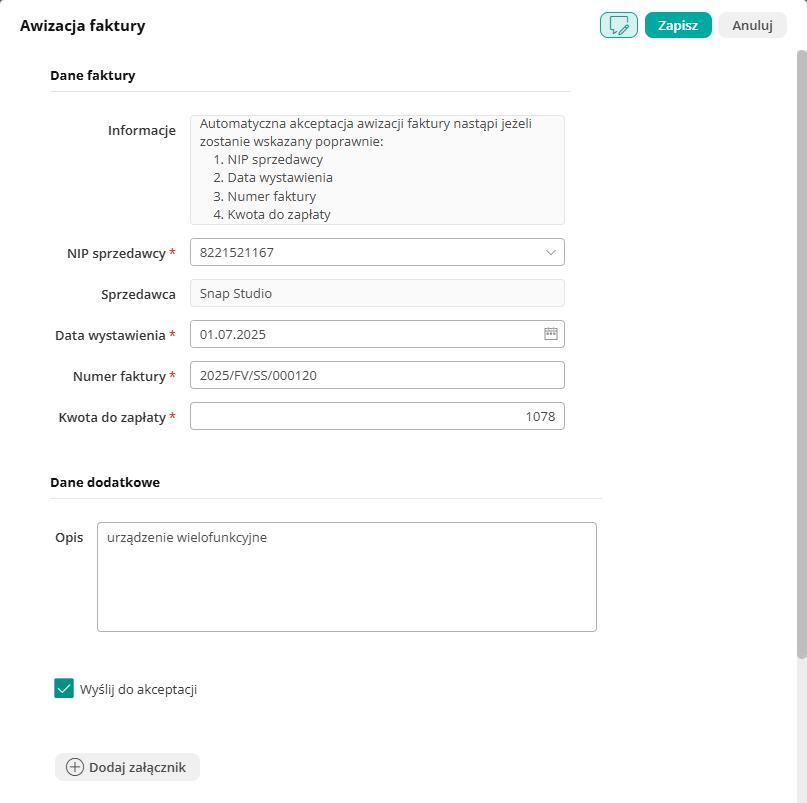
Task: Click the comment note icon beside Zapisz
Action: click(x=618, y=25)
